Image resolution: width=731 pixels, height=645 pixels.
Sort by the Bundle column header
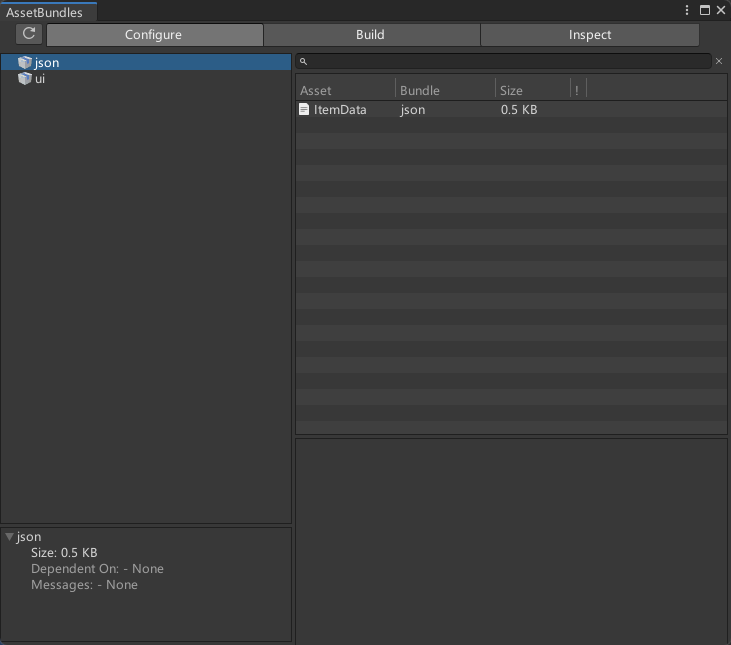point(445,90)
